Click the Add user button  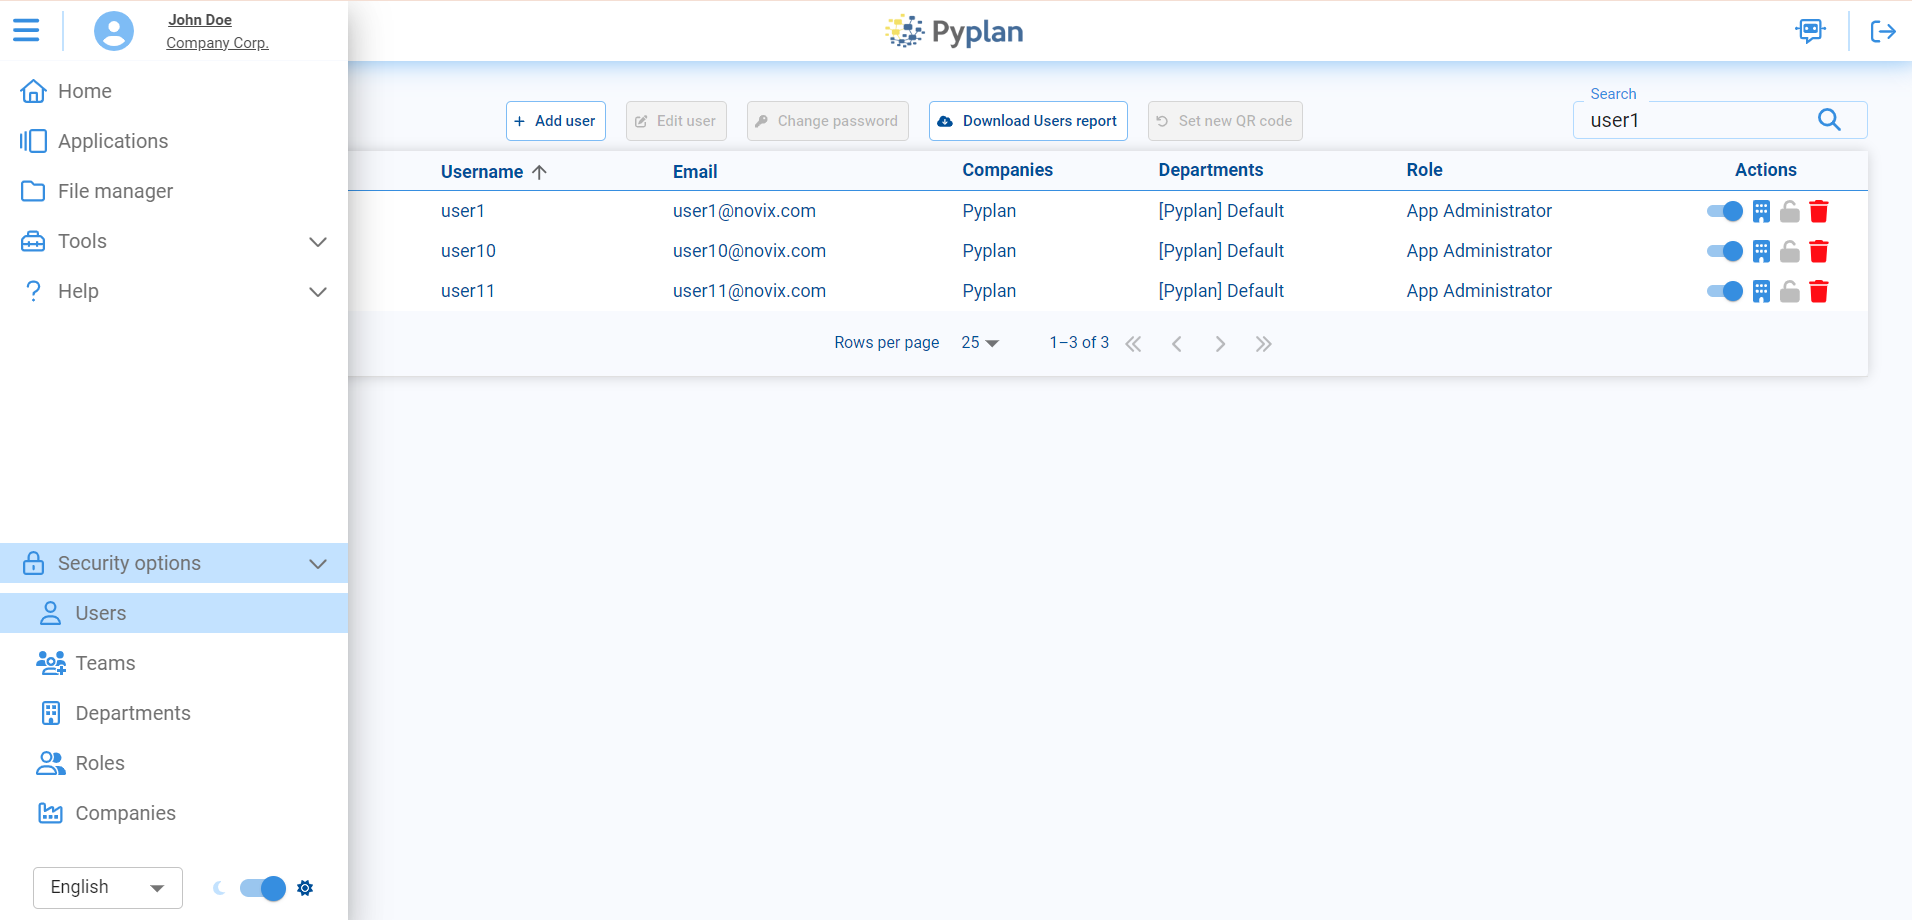(x=555, y=121)
